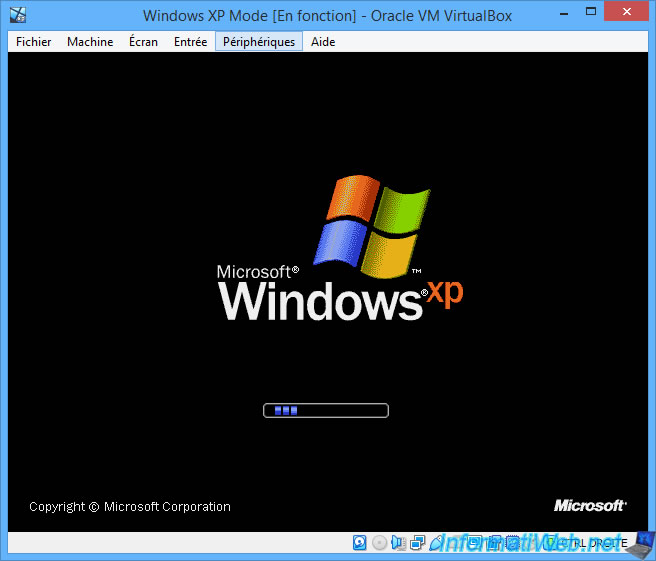The image size is (656, 561).
Task: Click the audio speaker status icon
Action: coord(398,543)
